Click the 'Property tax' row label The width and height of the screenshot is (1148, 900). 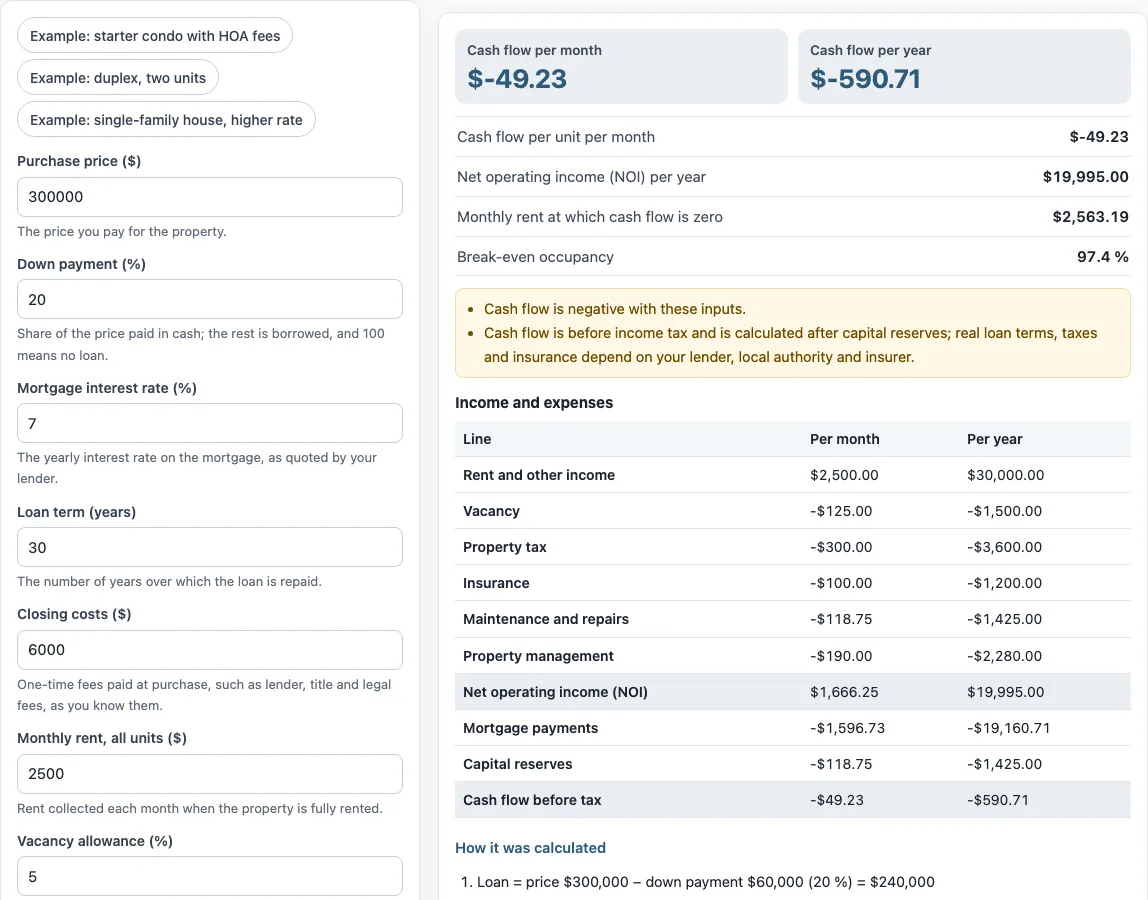[x=504, y=547]
